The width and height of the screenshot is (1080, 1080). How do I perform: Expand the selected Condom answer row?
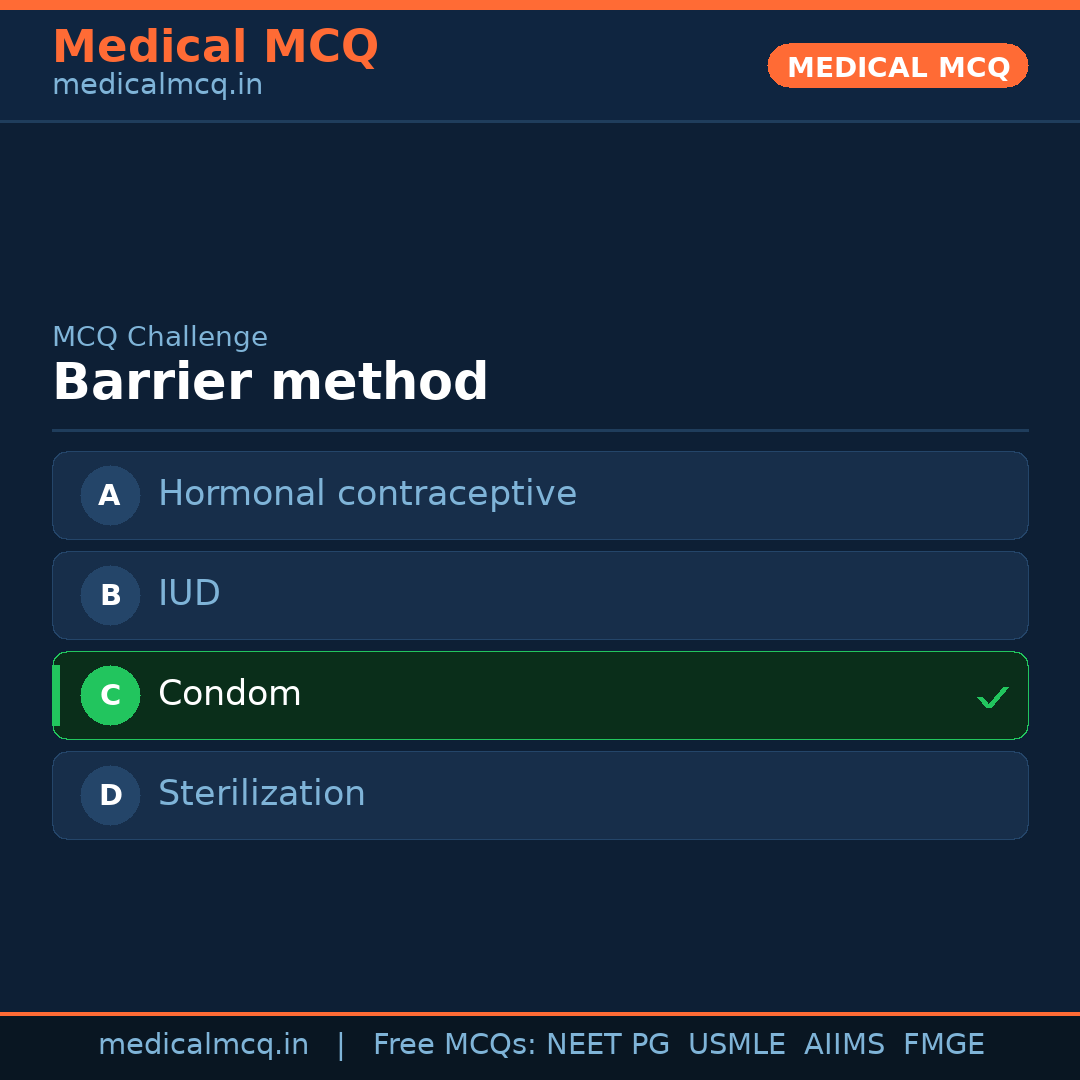[x=540, y=695]
